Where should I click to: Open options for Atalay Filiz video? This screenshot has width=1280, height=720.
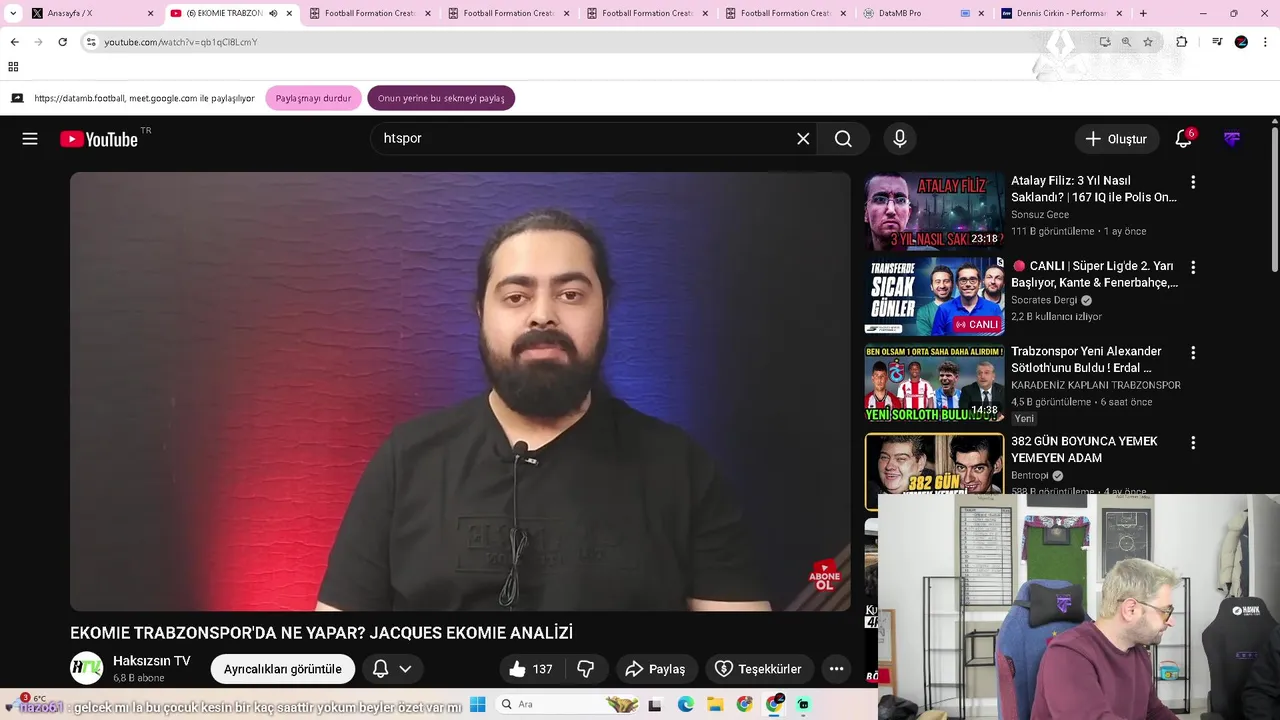click(1192, 182)
